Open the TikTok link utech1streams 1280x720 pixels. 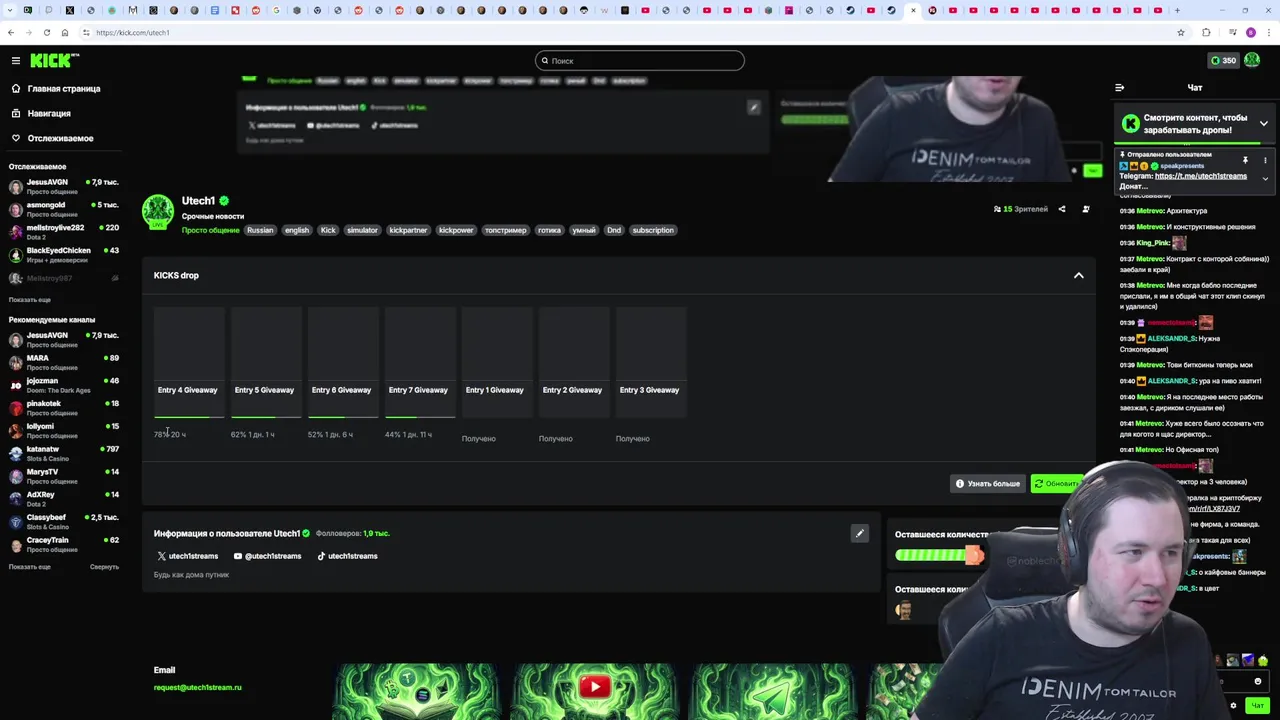346,556
